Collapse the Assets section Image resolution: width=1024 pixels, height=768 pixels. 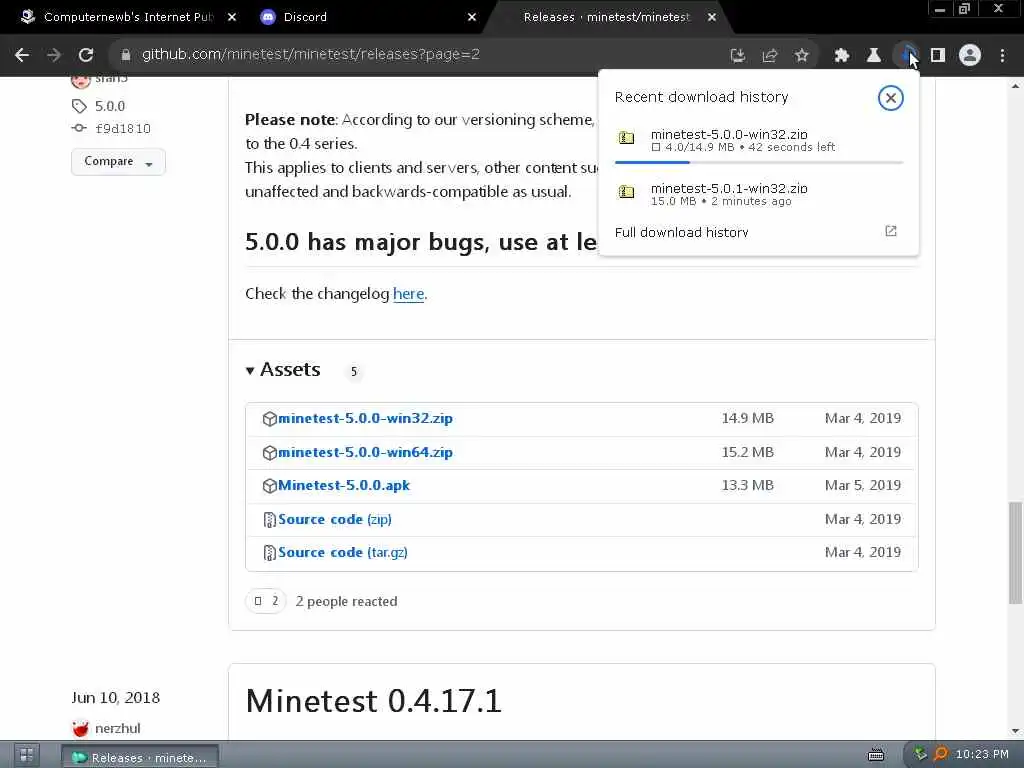(x=283, y=370)
